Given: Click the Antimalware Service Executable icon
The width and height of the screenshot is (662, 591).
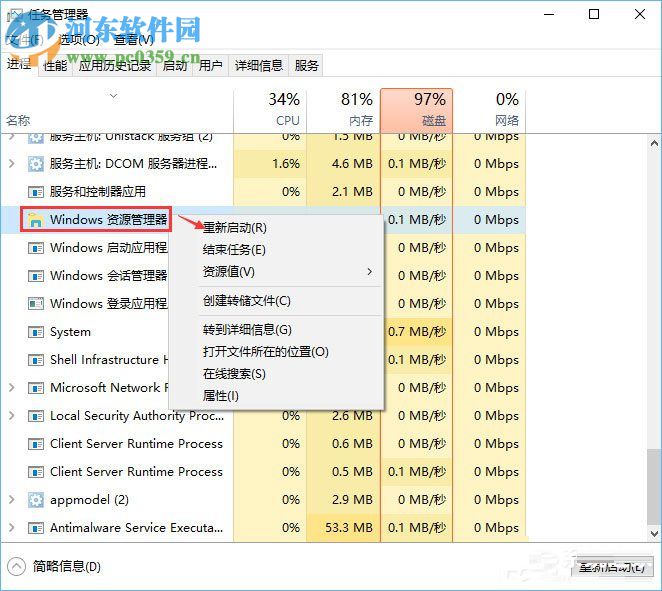Looking at the screenshot, I should pyautogui.click(x=35, y=528).
